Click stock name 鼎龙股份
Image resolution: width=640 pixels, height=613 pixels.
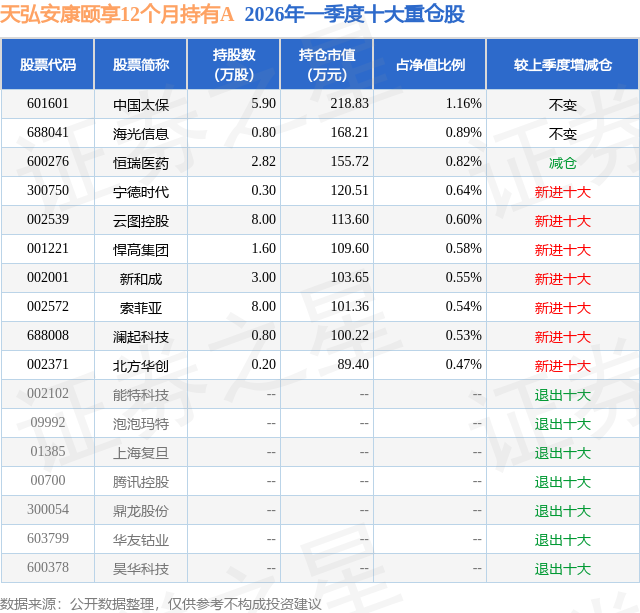coord(141,511)
